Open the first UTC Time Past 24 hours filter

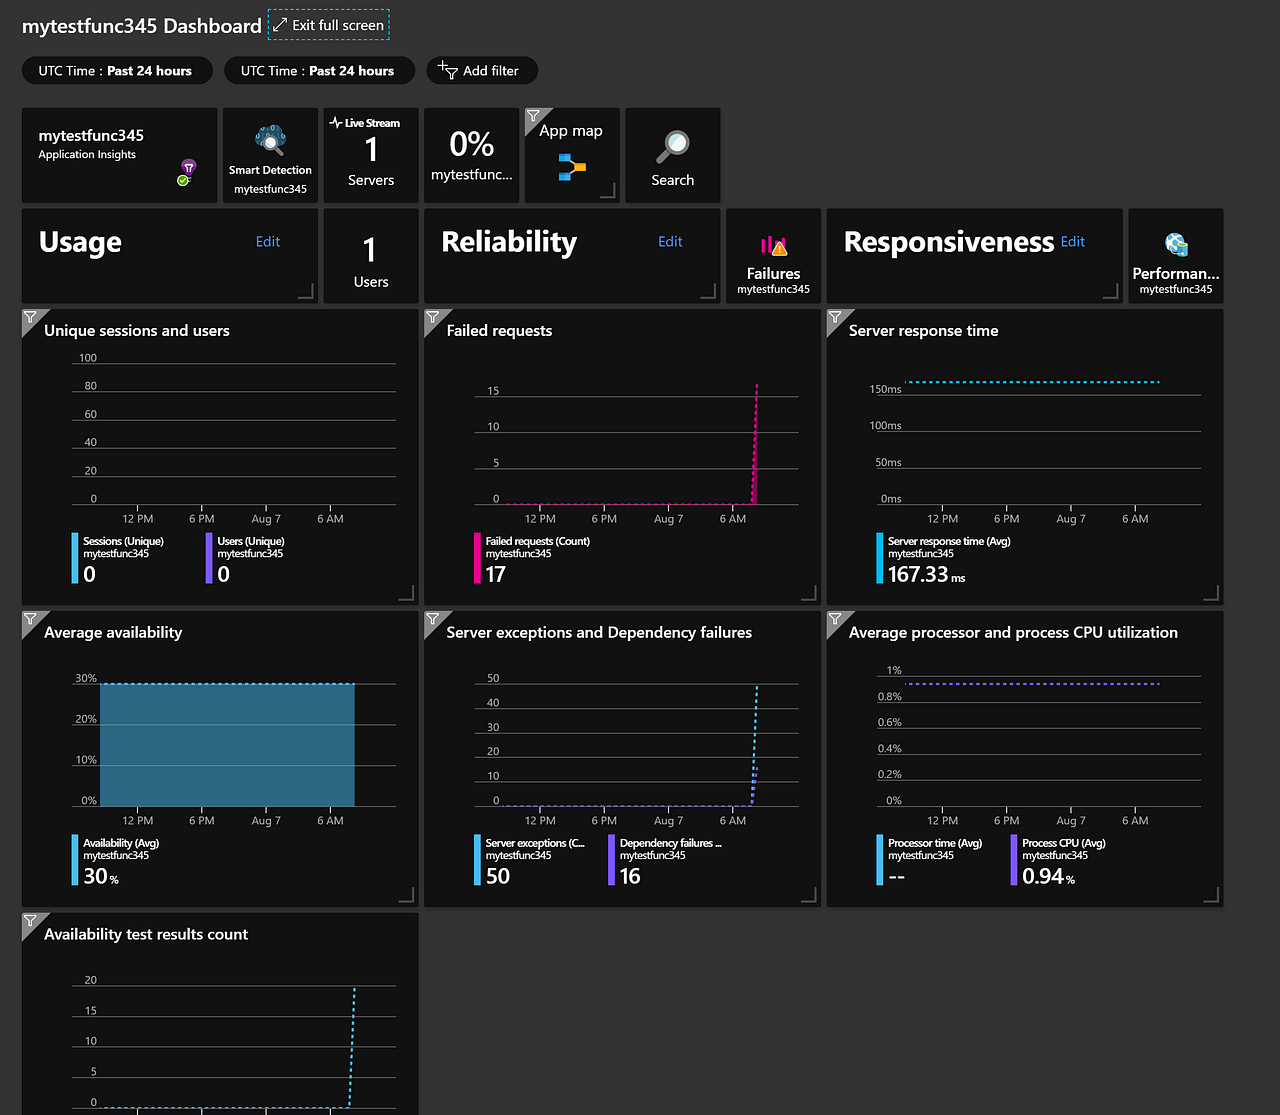pyautogui.click(x=118, y=71)
